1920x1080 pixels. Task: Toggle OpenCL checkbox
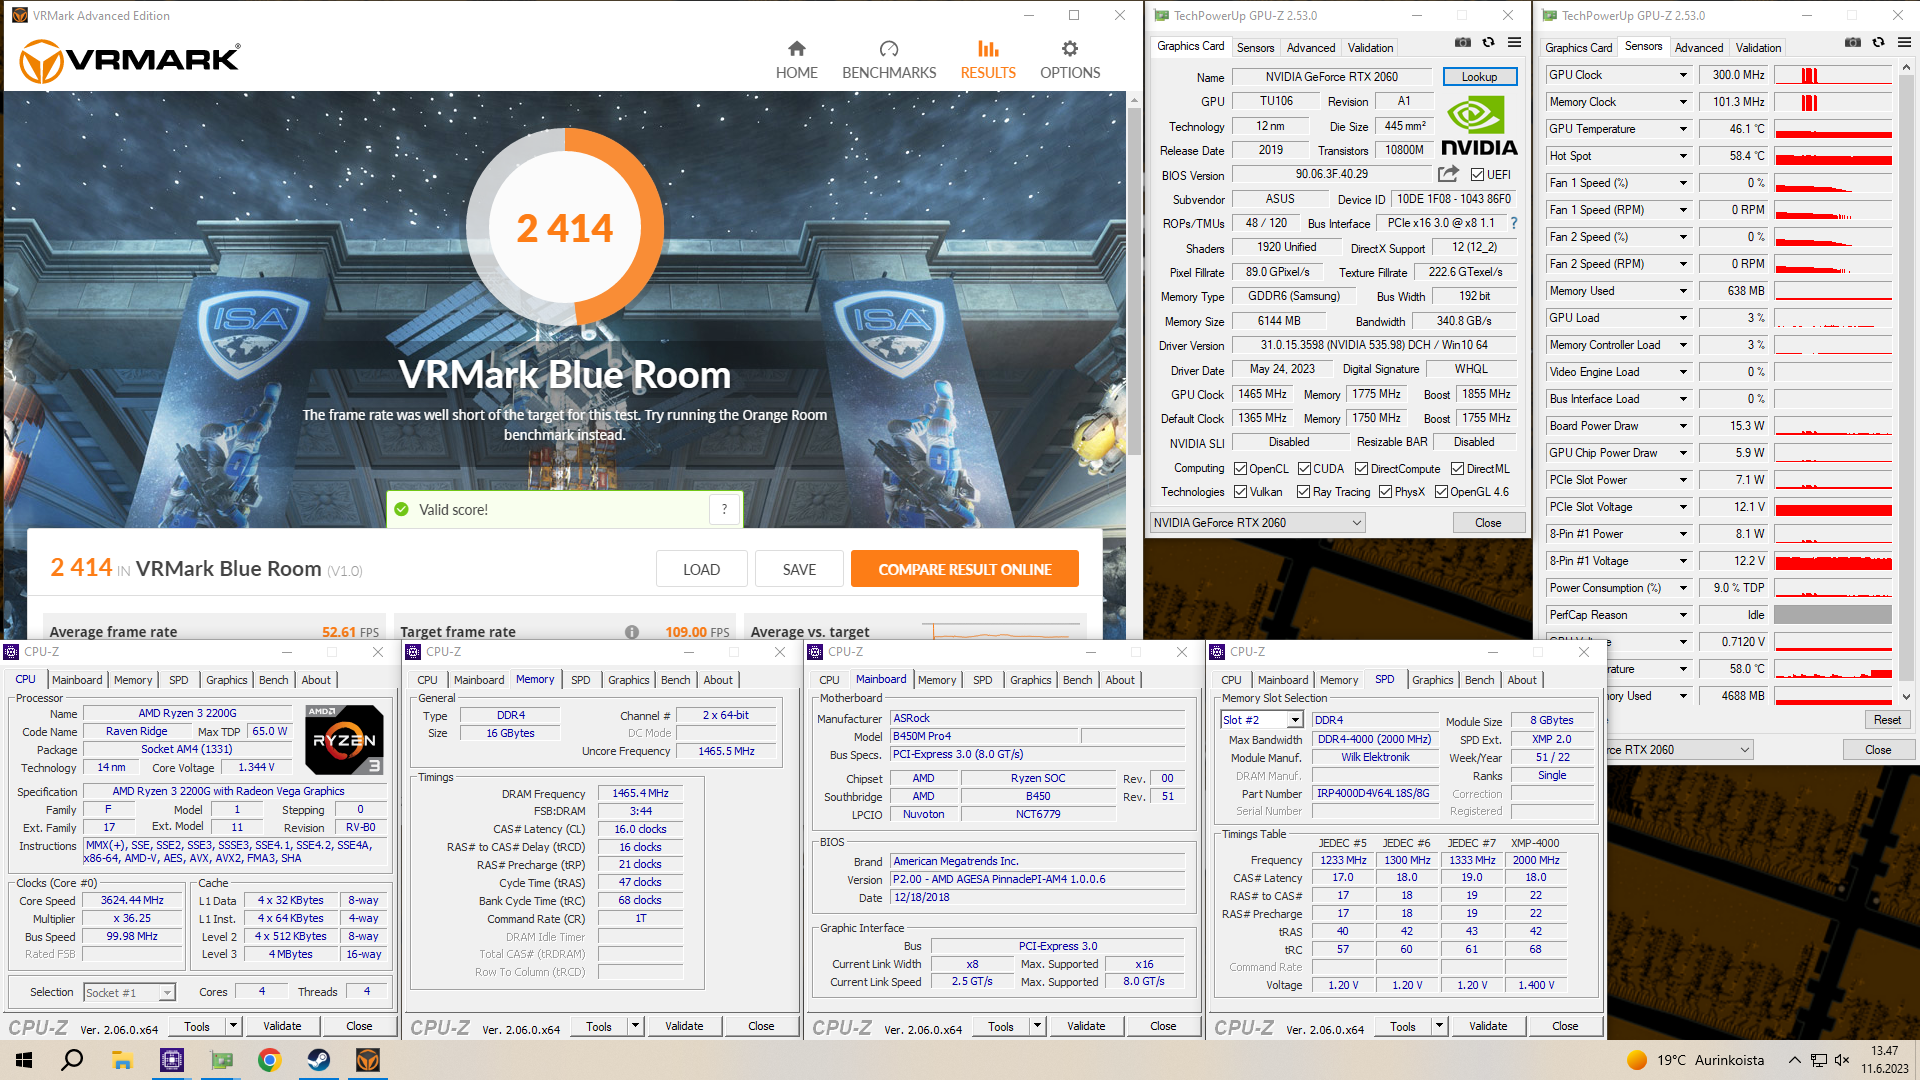pyautogui.click(x=1240, y=469)
